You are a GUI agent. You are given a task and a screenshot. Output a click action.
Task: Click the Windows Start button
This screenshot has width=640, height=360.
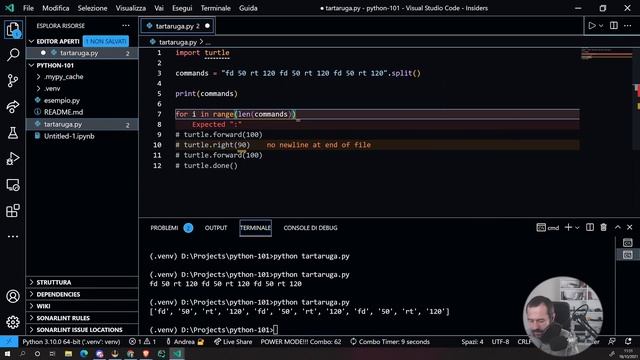tap(7, 353)
